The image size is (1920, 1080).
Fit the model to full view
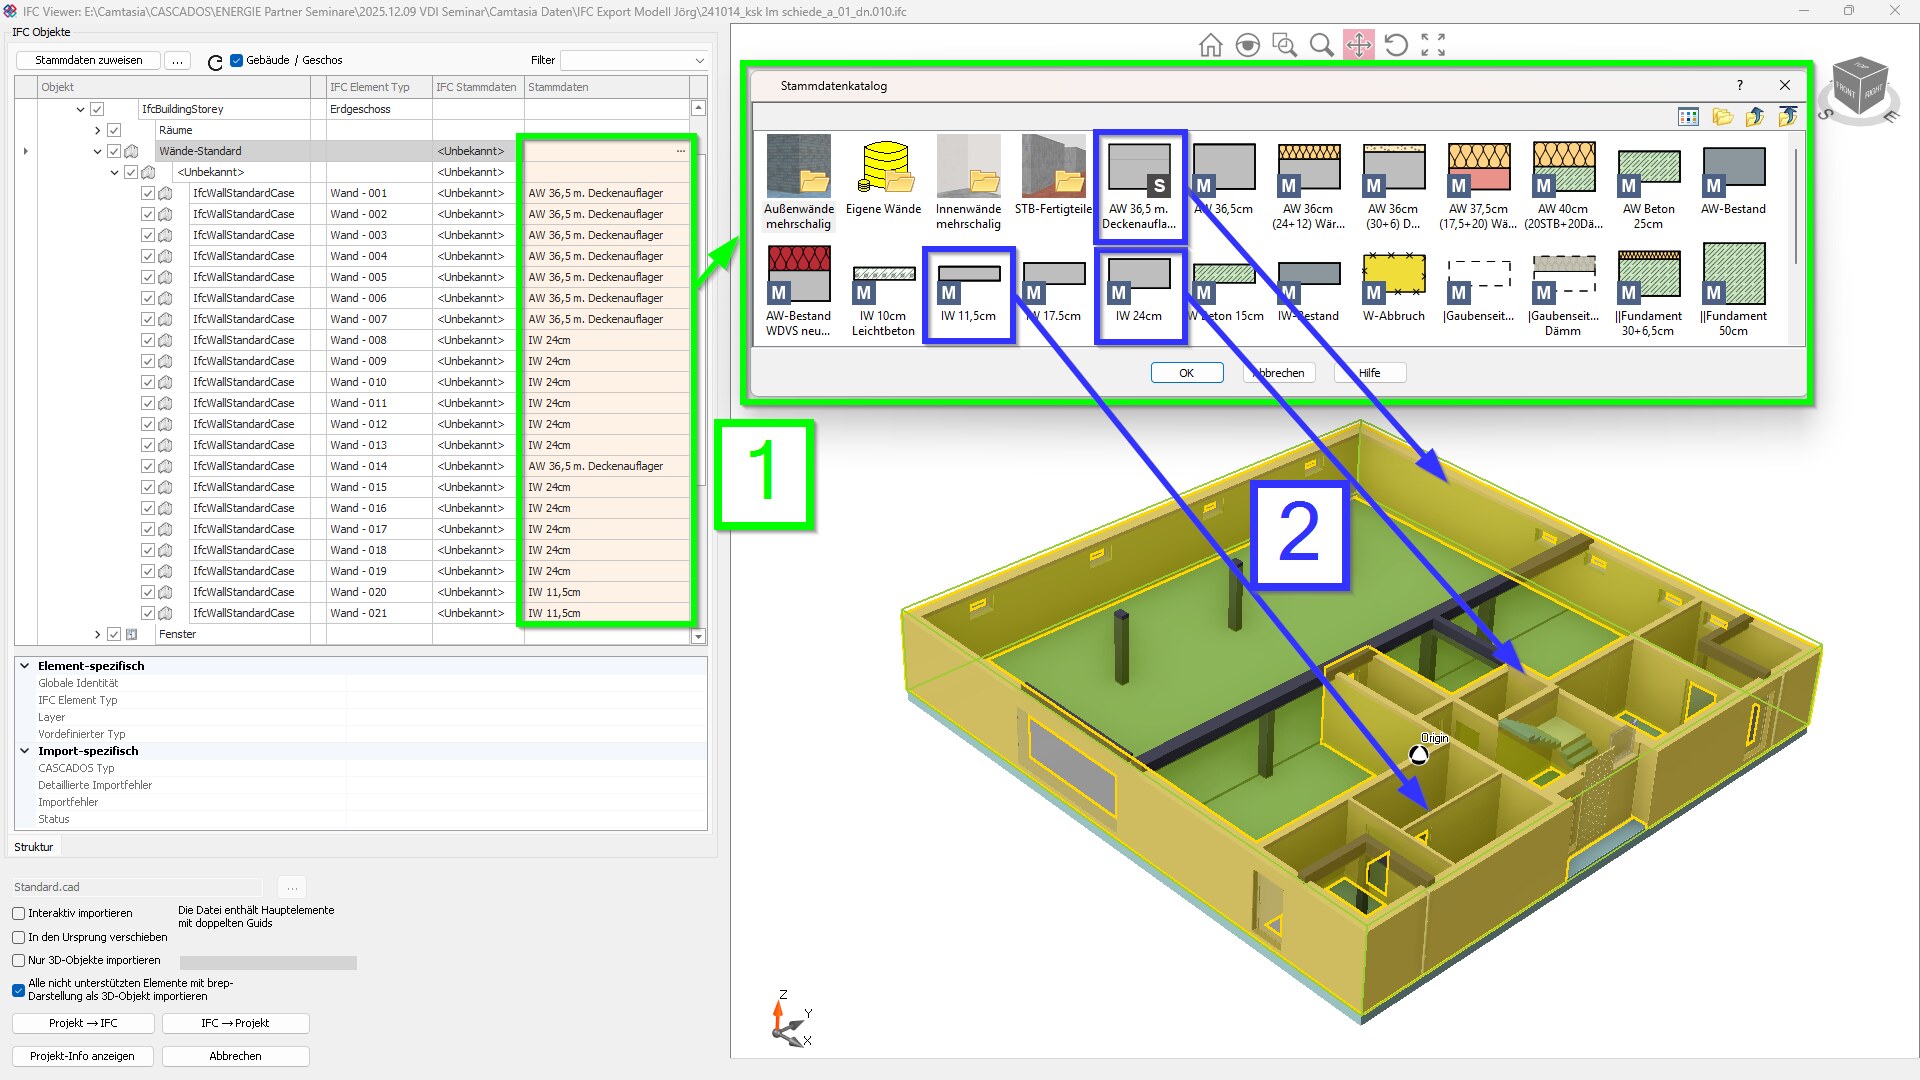coord(1433,45)
